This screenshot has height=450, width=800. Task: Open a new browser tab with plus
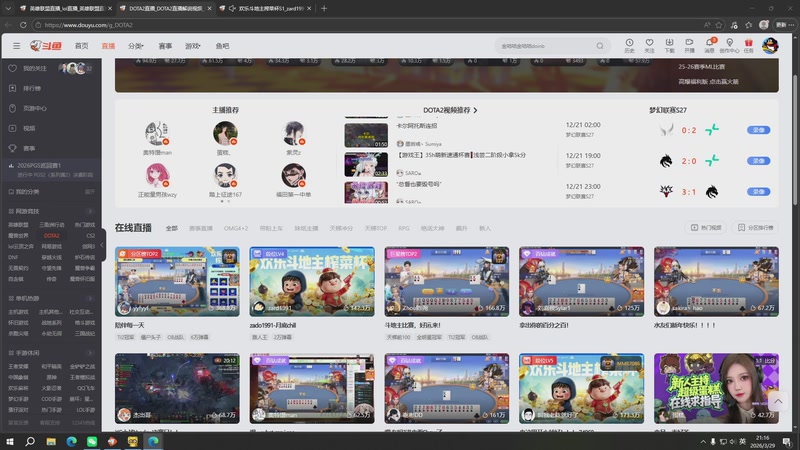pyautogui.click(x=324, y=8)
